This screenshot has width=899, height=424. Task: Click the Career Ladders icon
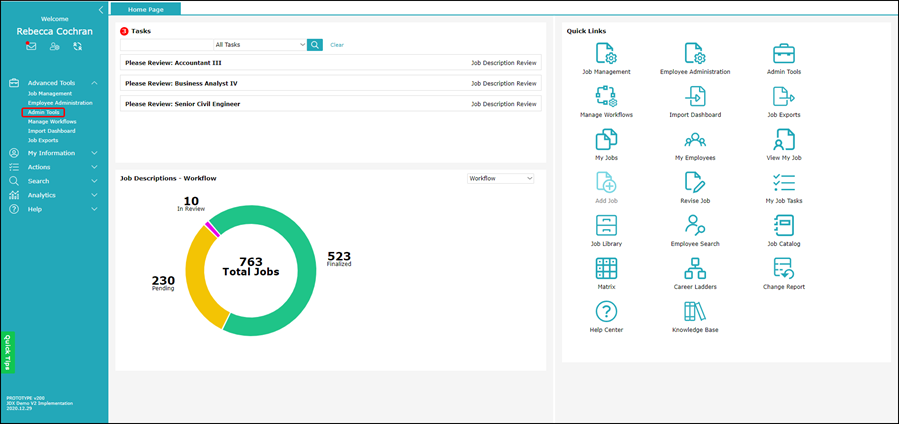(695, 268)
